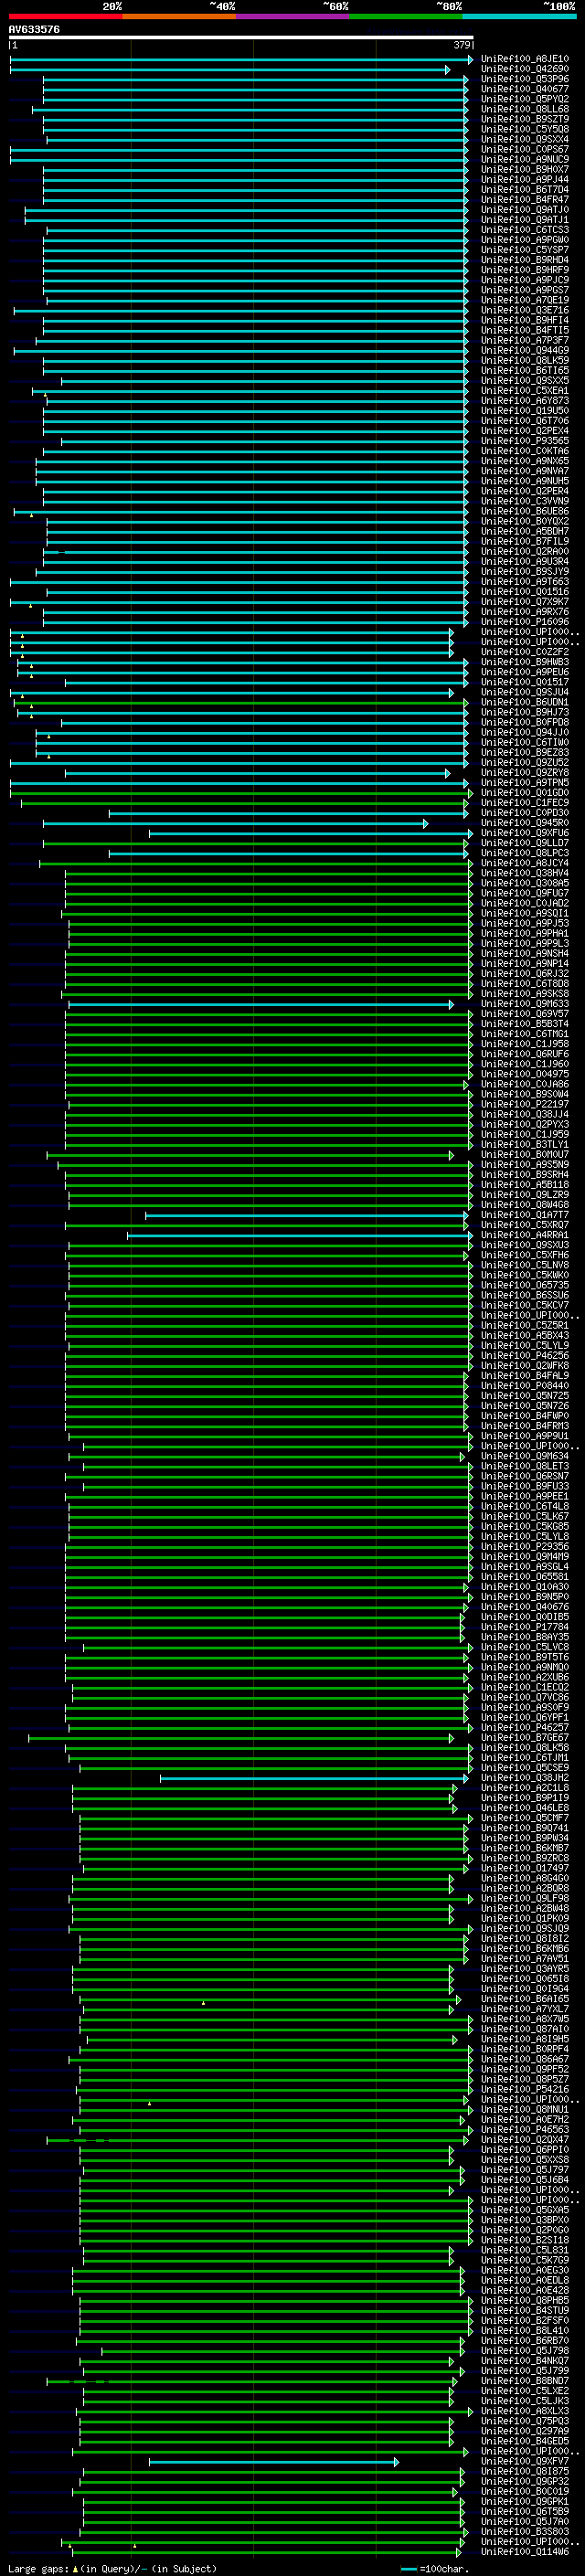Select label UniRef100_B6TI65
Viewport: 585px width, 2576px height.
[x=525, y=371]
